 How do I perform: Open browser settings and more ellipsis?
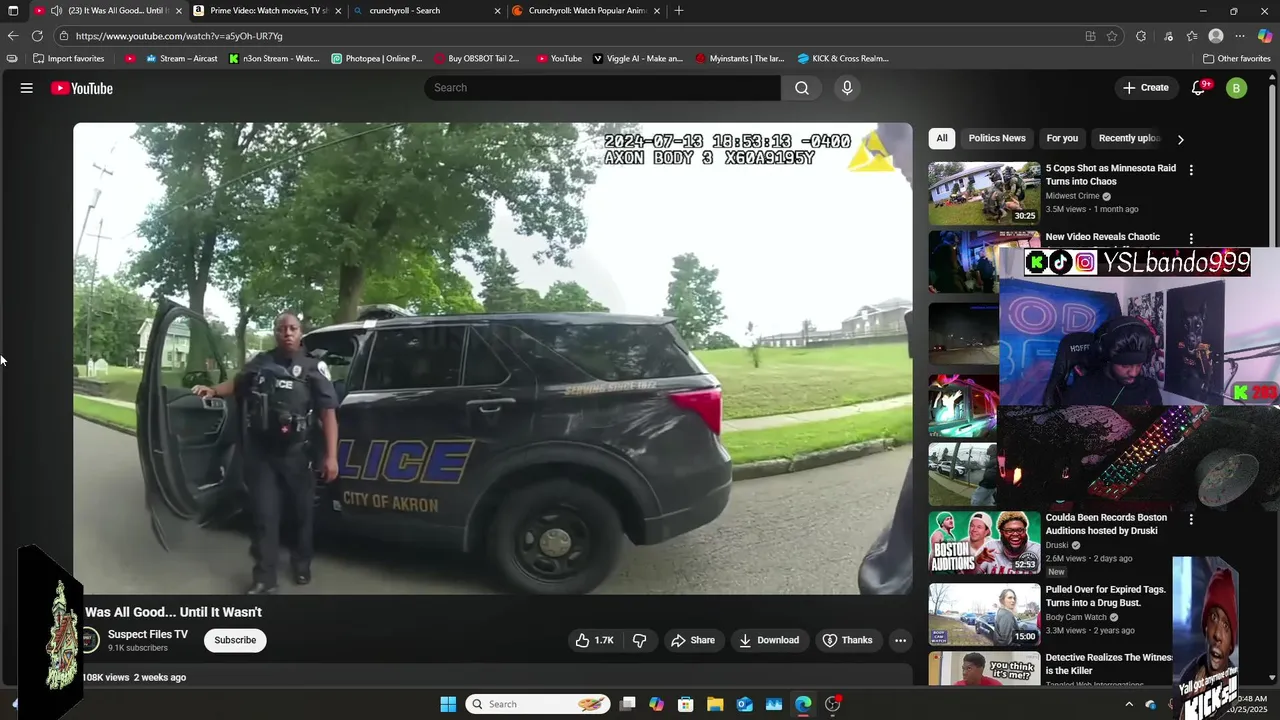[x=1240, y=36]
